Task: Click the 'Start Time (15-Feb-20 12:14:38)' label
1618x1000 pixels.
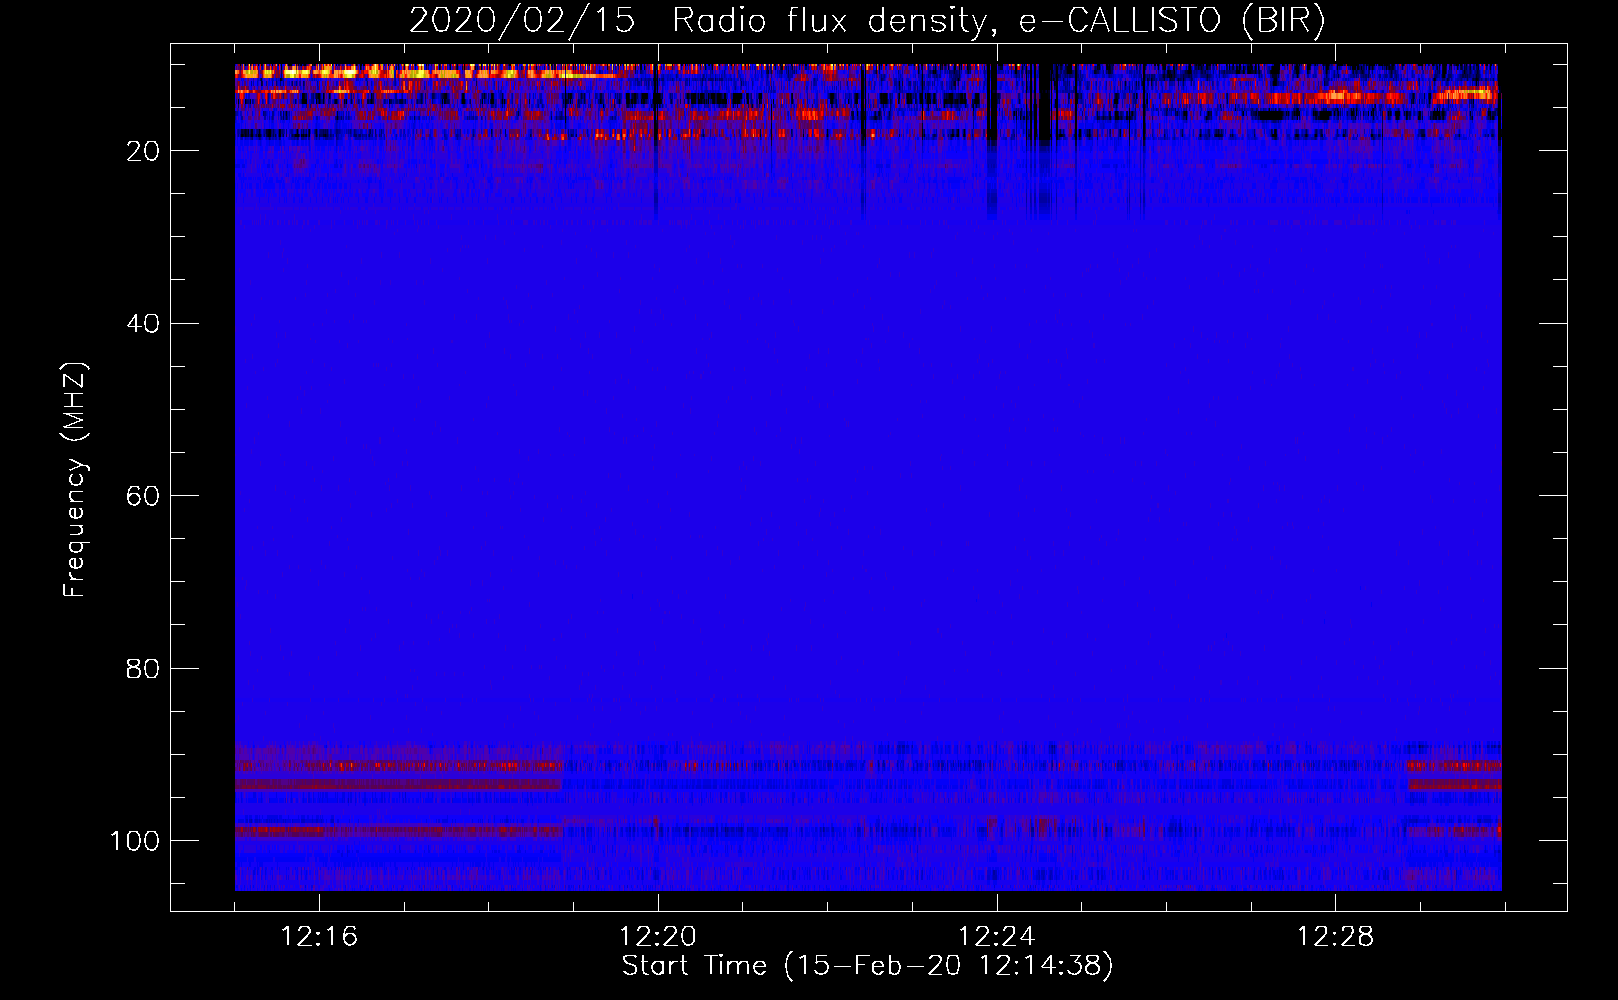Action: tap(867, 966)
